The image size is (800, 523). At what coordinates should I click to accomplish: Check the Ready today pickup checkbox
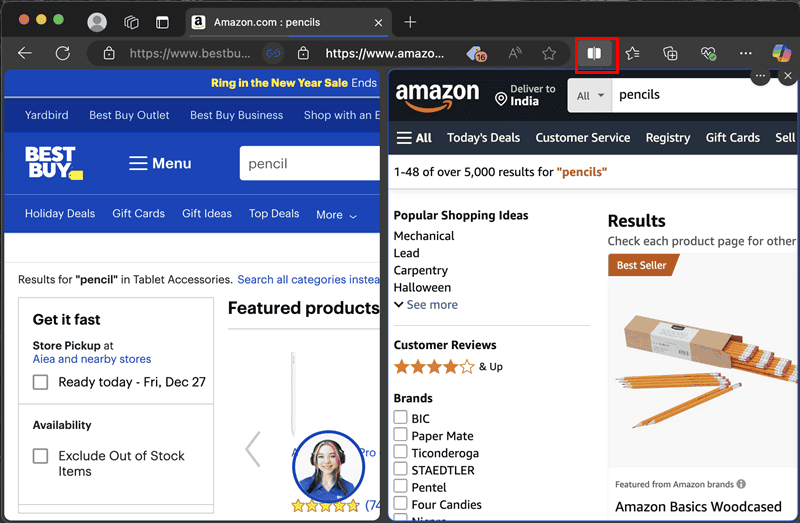[41, 382]
